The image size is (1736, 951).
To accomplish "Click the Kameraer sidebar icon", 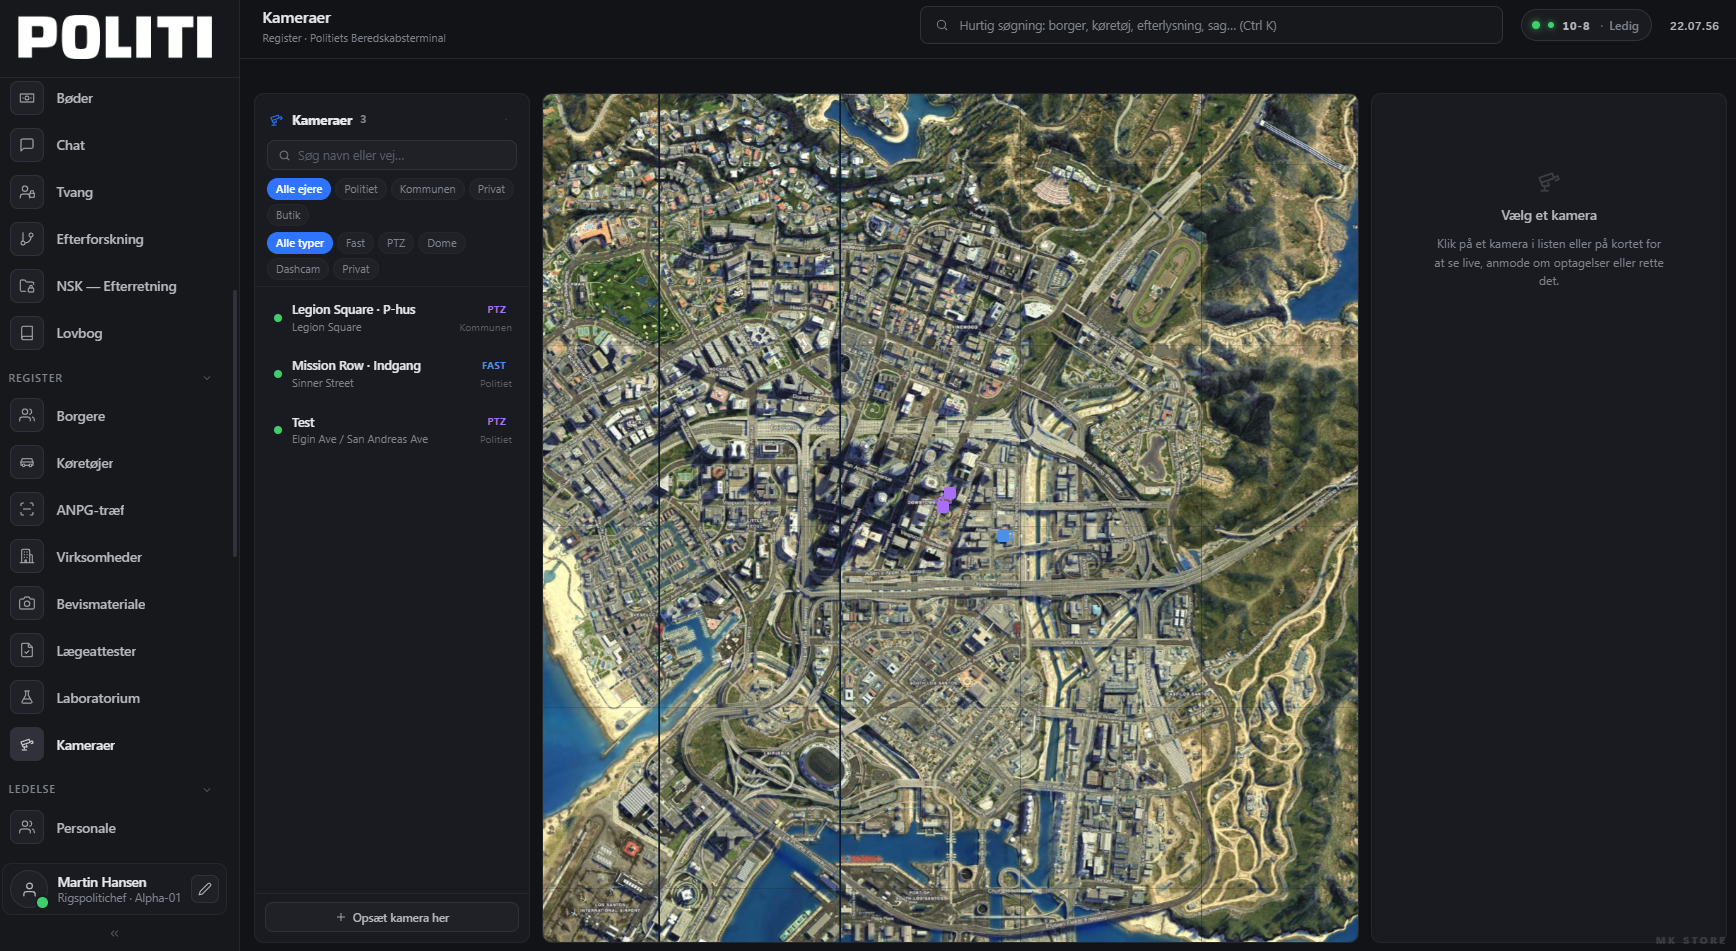I will 27,744.
